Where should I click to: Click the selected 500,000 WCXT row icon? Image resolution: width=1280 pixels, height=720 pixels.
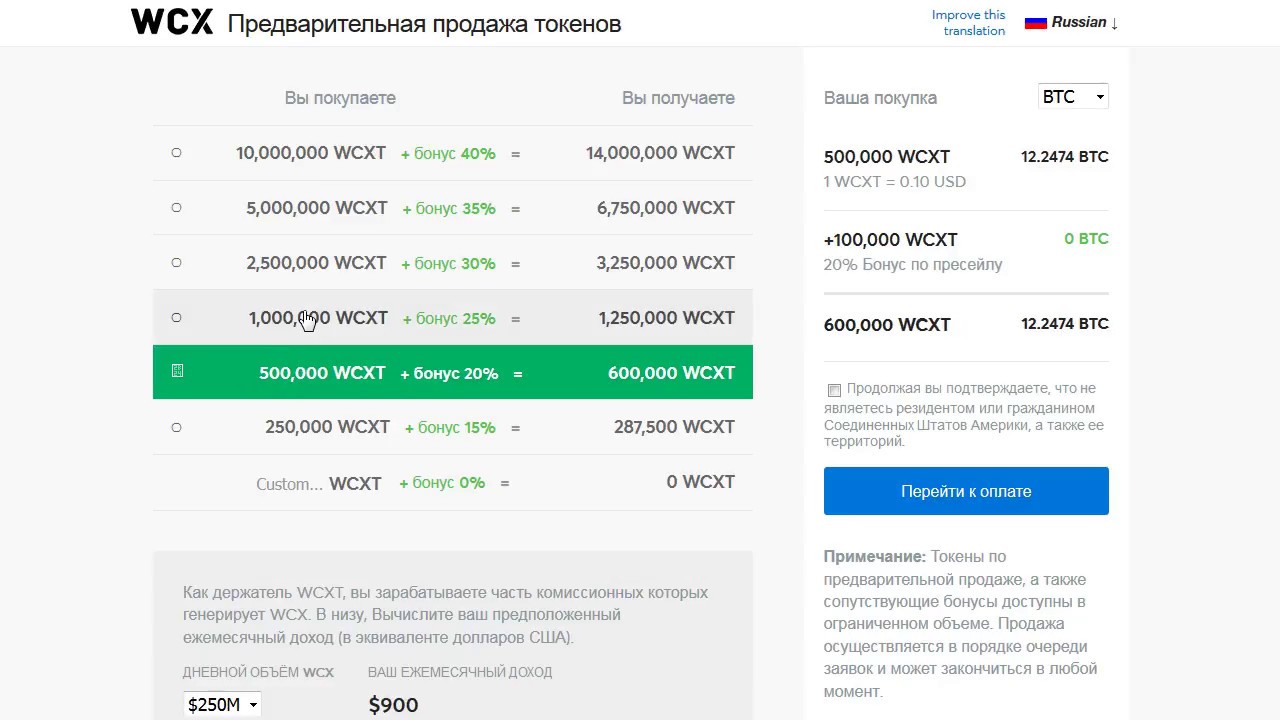(x=177, y=371)
